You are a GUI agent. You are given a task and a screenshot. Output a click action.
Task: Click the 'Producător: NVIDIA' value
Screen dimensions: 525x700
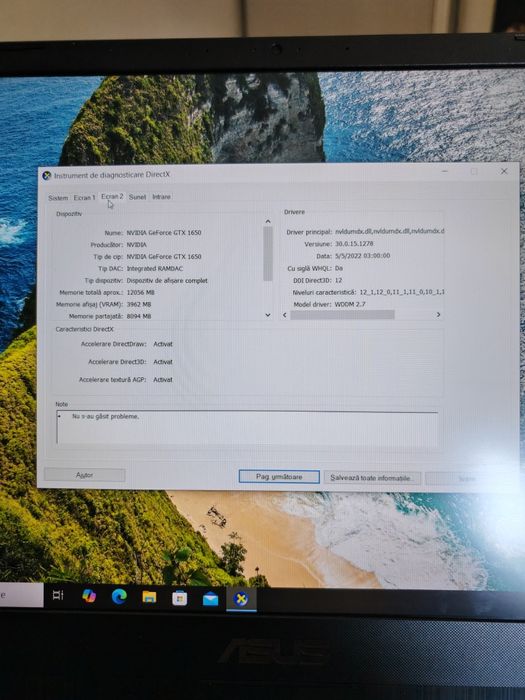pos(136,245)
